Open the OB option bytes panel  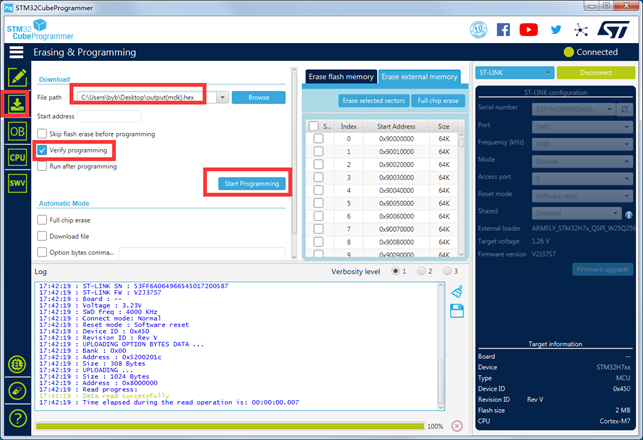[17, 132]
